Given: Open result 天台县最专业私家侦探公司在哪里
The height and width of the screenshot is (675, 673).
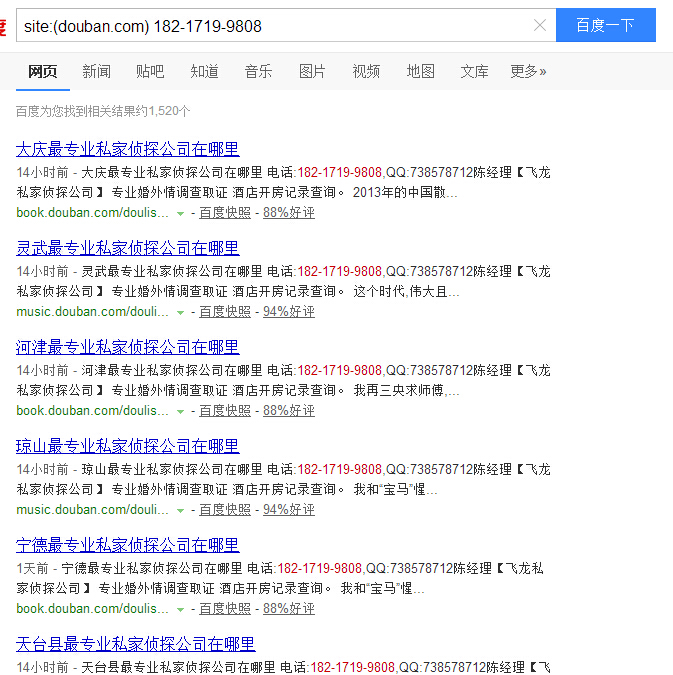Looking at the screenshot, I should [136, 644].
